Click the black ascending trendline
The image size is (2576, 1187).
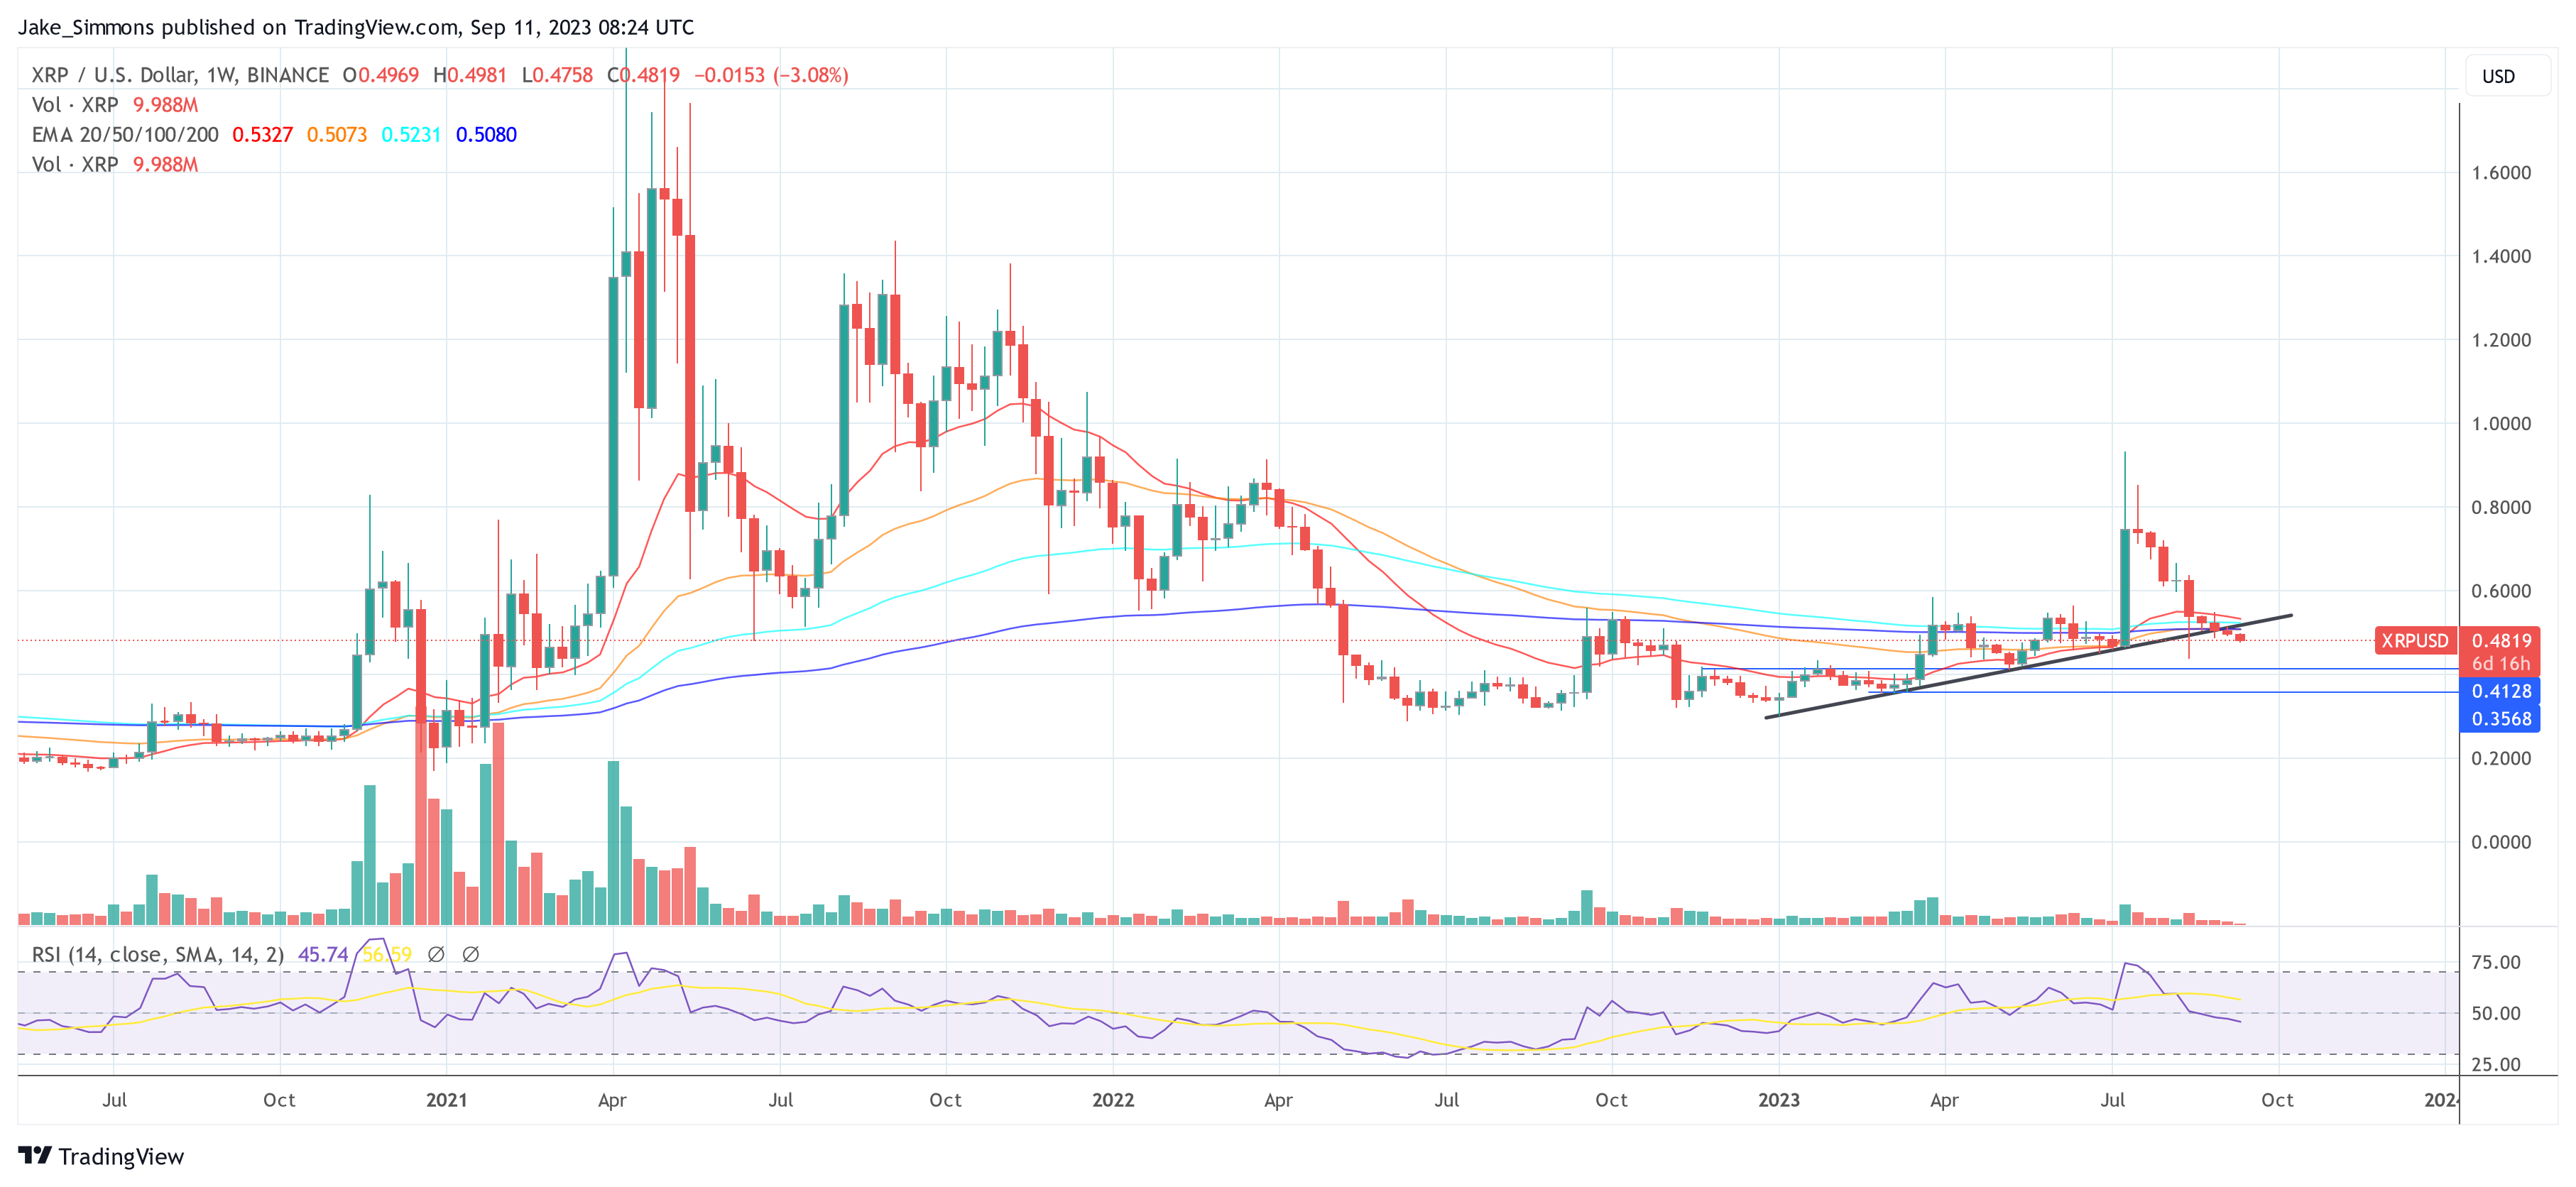2028,666
